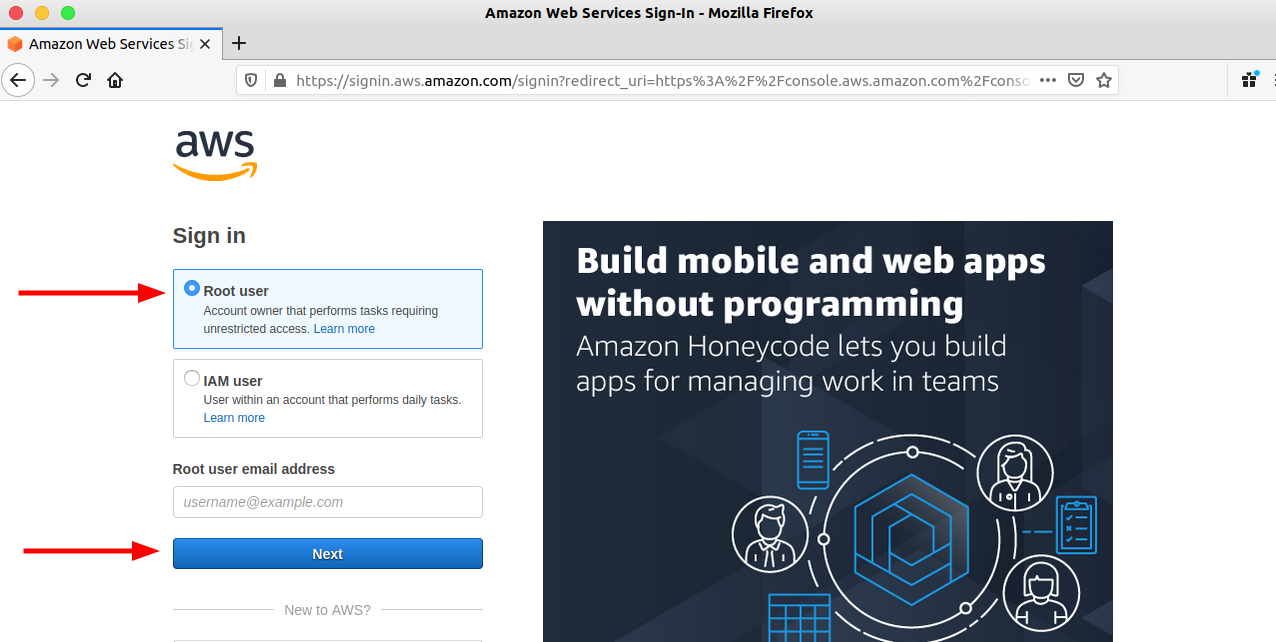The width and height of the screenshot is (1276, 642).
Task: Save this page to Pocket
Action: 1076,80
